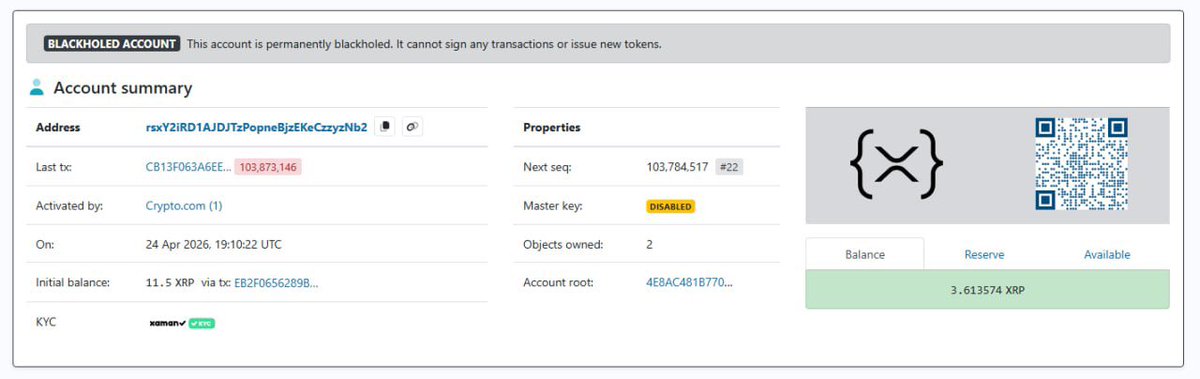Click the Objects owned value 2
Screen dimensions: 1200x379
650,245
